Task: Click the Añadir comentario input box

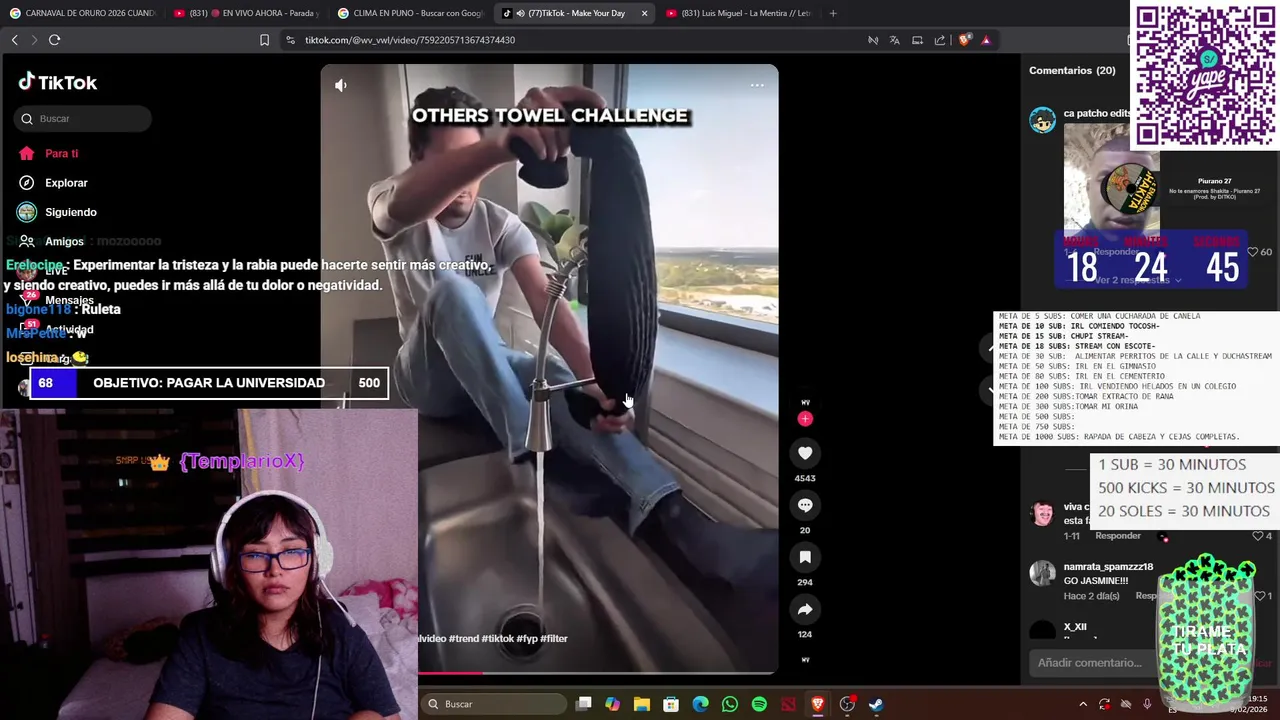Action: click(x=1095, y=663)
